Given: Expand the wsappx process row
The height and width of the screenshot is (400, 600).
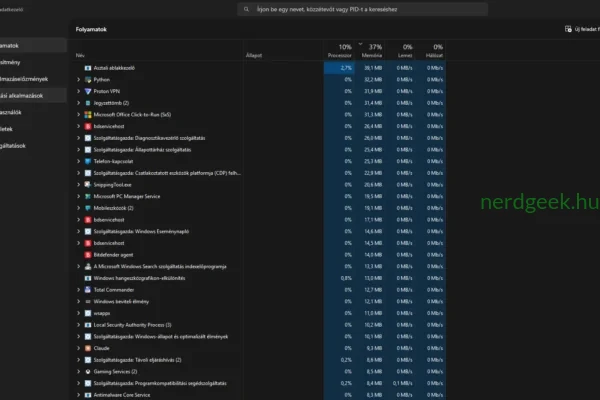Looking at the screenshot, I should pyautogui.click(x=78, y=313).
